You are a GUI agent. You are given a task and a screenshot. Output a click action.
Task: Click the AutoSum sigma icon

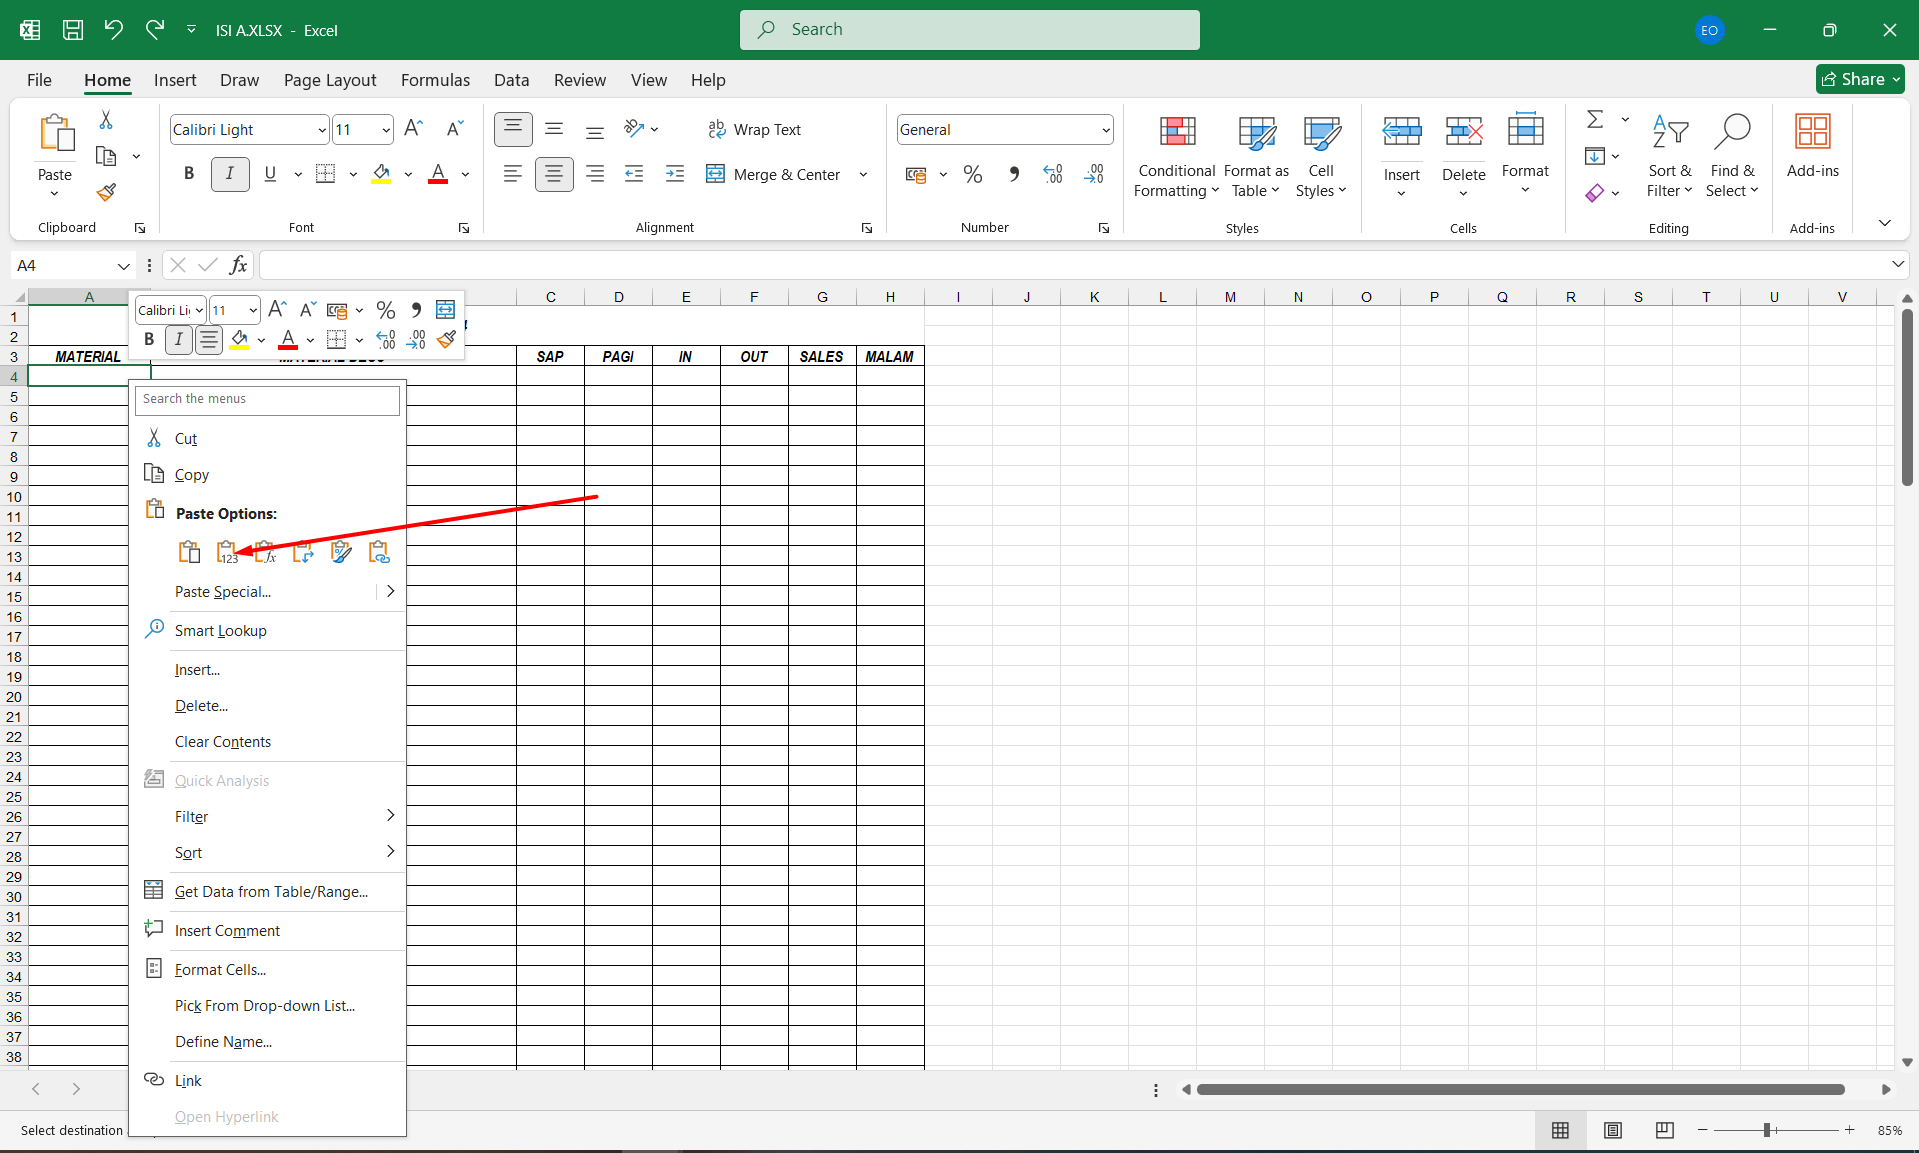[1595, 120]
